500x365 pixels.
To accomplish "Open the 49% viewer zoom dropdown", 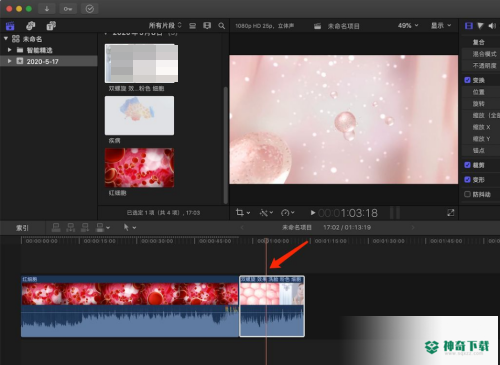I will click(x=408, y=26).
